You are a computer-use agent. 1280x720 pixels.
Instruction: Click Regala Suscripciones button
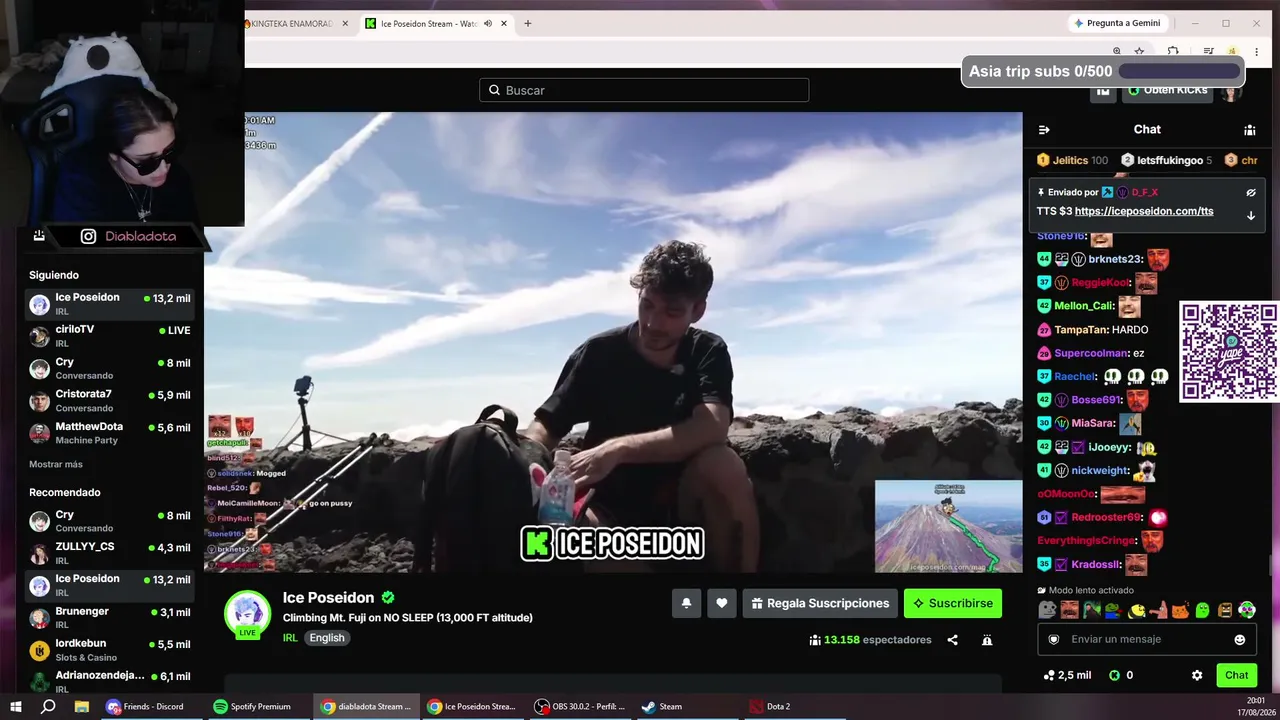tap(820, 603)
